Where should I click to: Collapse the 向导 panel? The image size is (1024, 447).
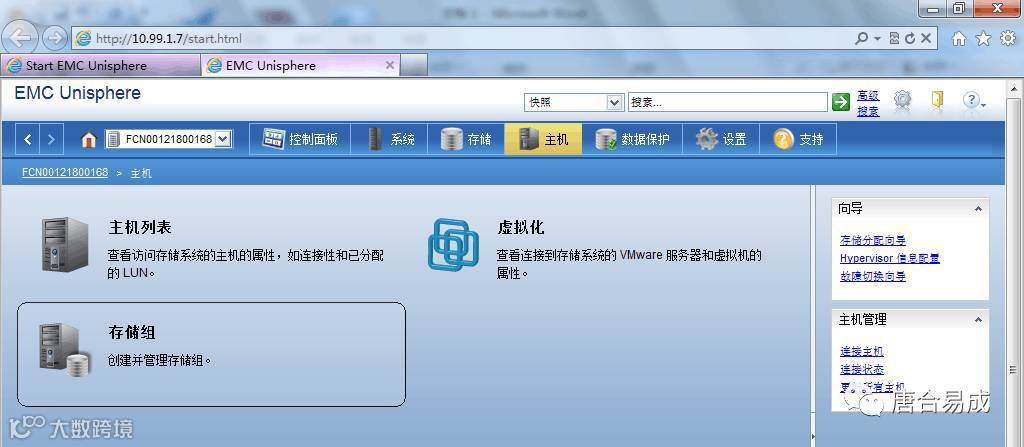[978, 209]
